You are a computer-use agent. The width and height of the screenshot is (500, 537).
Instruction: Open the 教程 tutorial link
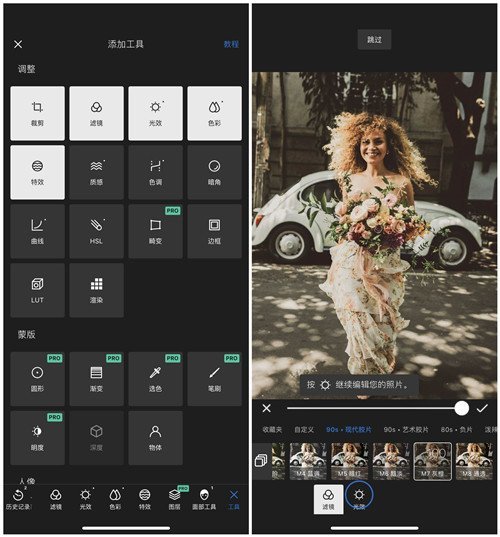click(x=231, y=44)
